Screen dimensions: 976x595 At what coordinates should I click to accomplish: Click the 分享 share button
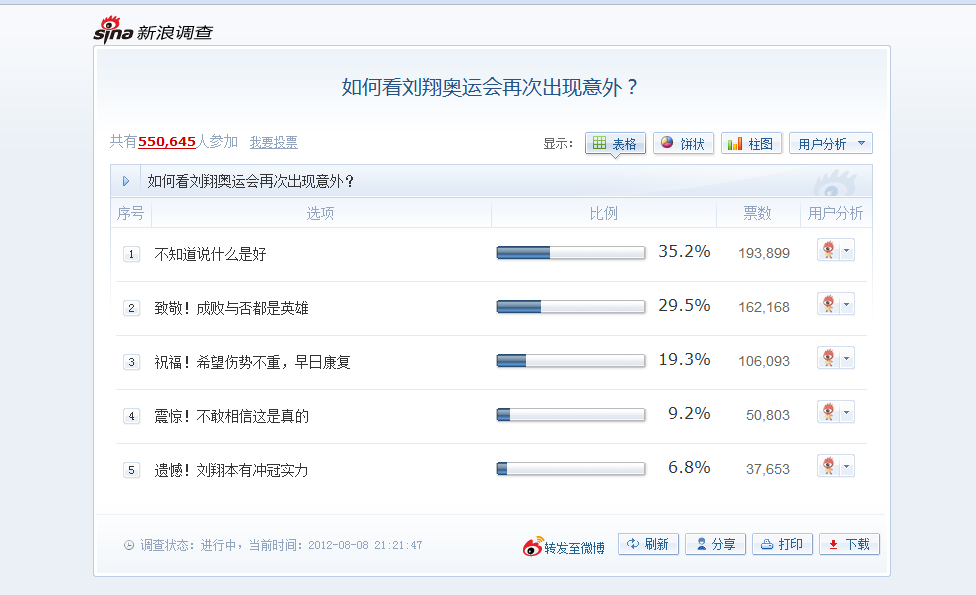[x=715, y=544]
